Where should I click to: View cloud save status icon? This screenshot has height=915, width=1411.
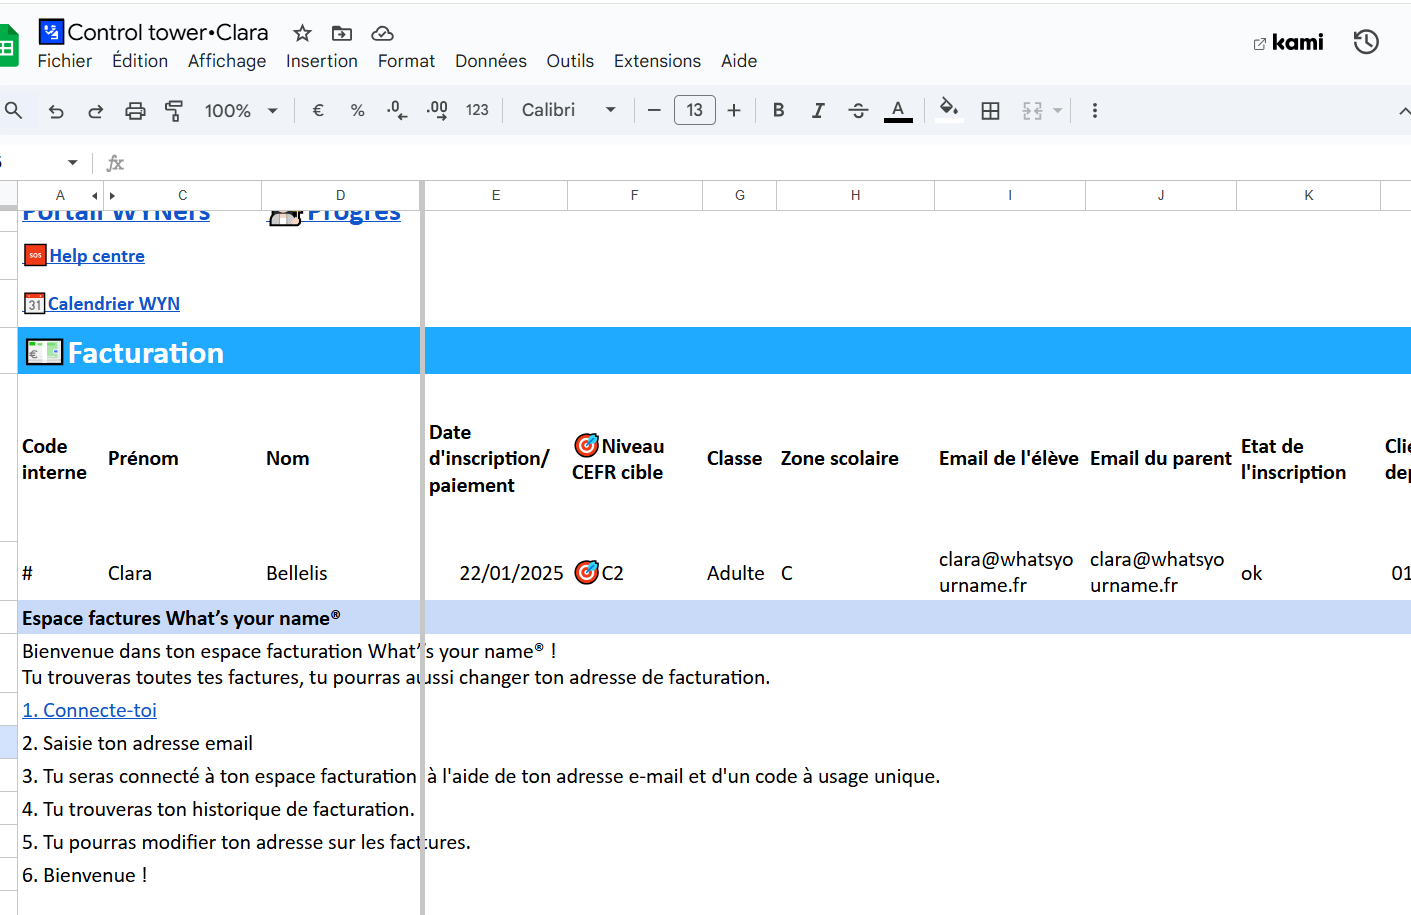click(x=382, y=33)
